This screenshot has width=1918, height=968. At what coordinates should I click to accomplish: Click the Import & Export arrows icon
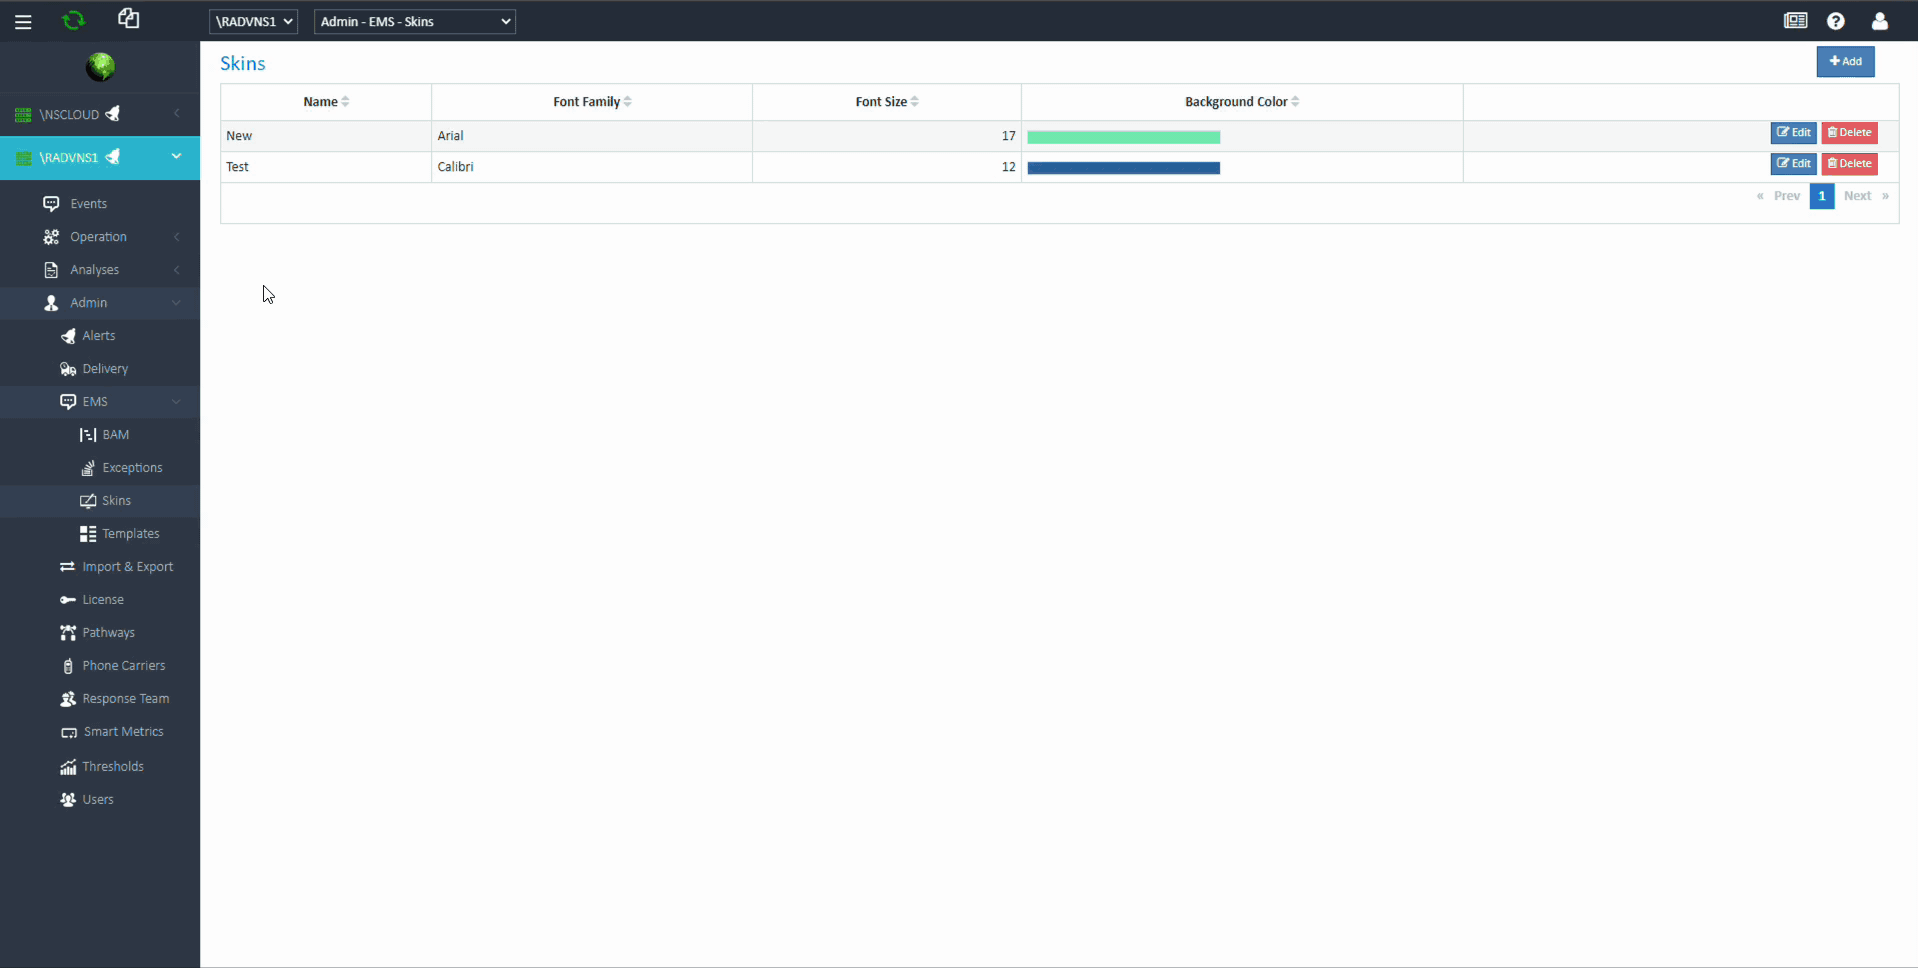pos(68,567)
